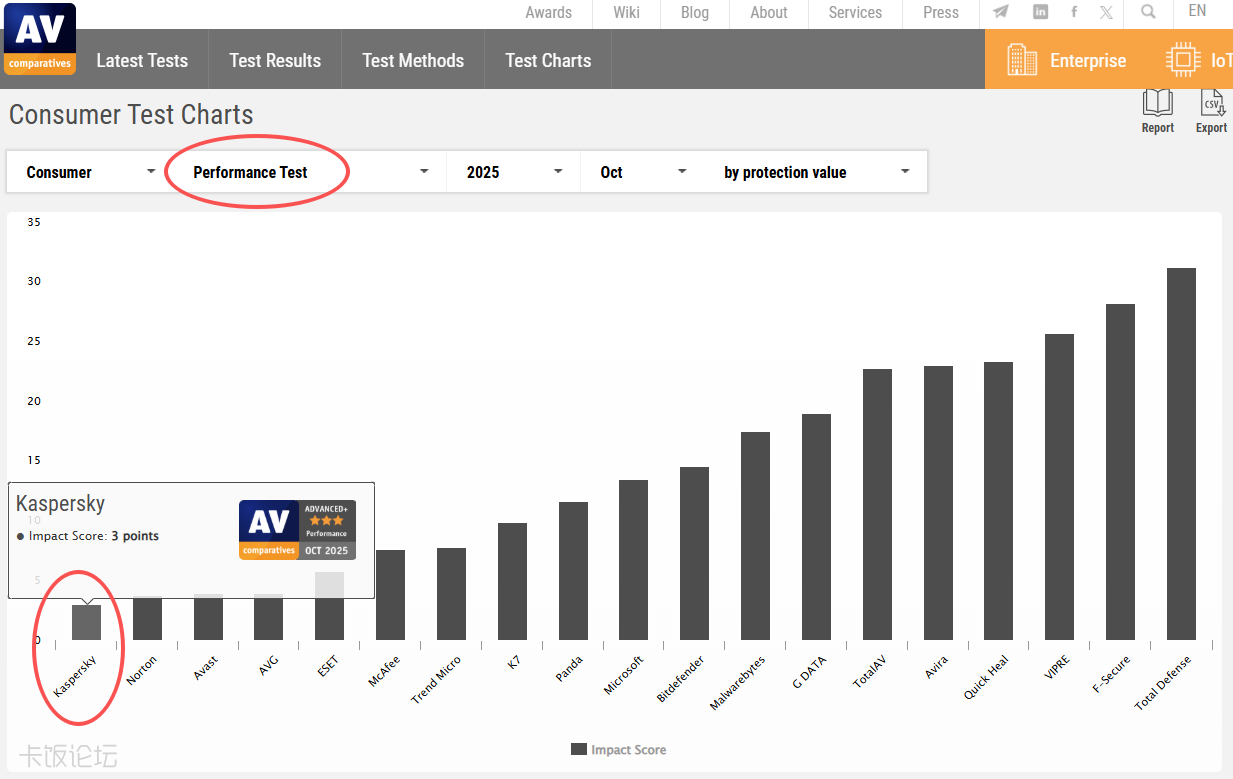Open the 'by protection value' sort dropdown
The height and width of the screenshot is (779, 1233).
(x=816, y=172)
